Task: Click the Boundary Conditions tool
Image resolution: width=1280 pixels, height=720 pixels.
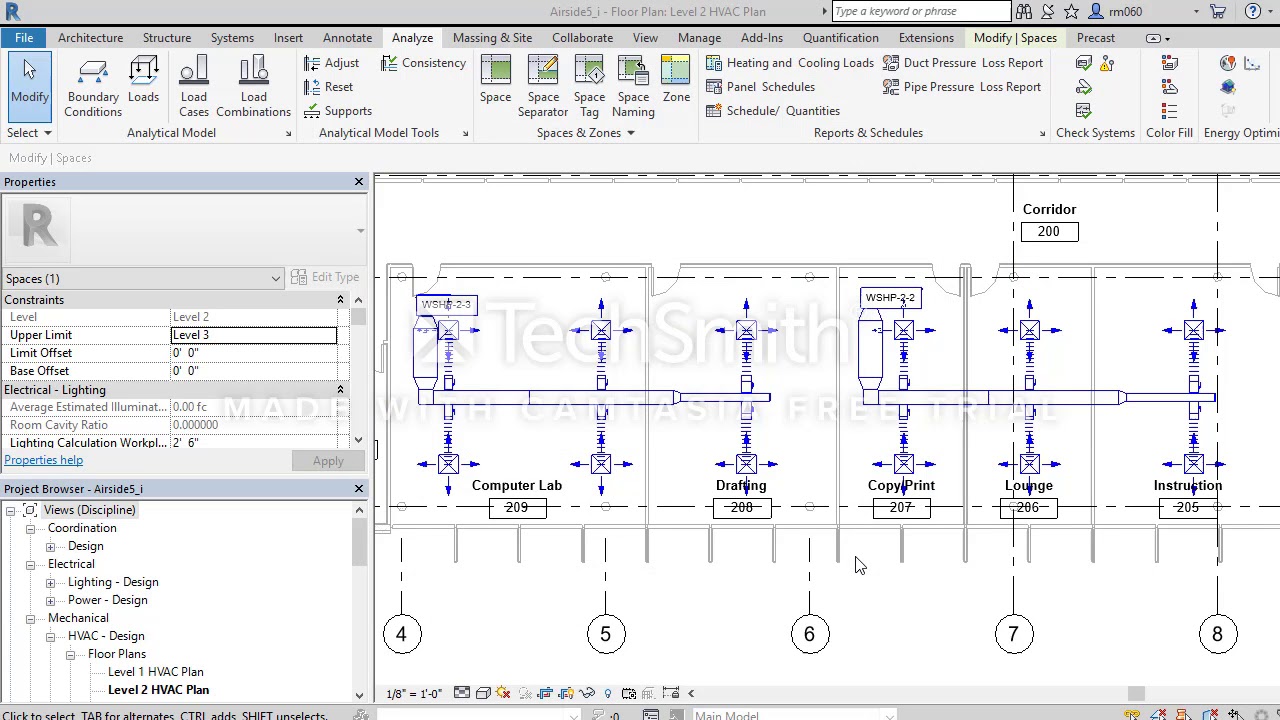Action: 93,86
